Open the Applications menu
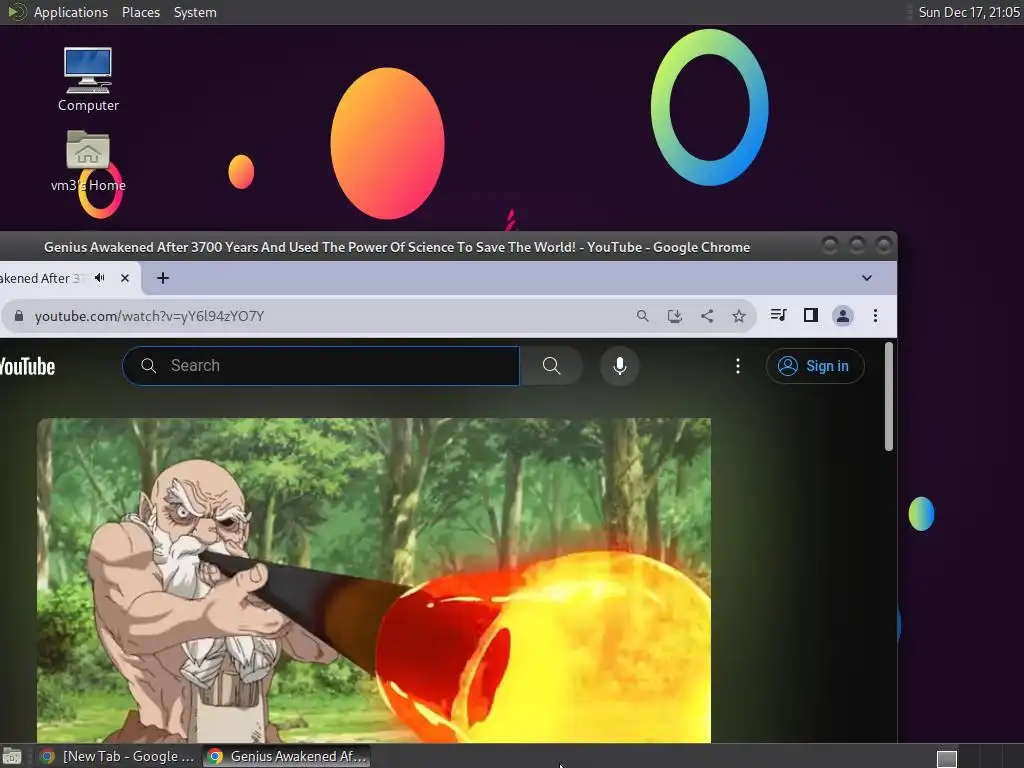The width and height of the screenshot is (1024, 768). pos(71,12)
